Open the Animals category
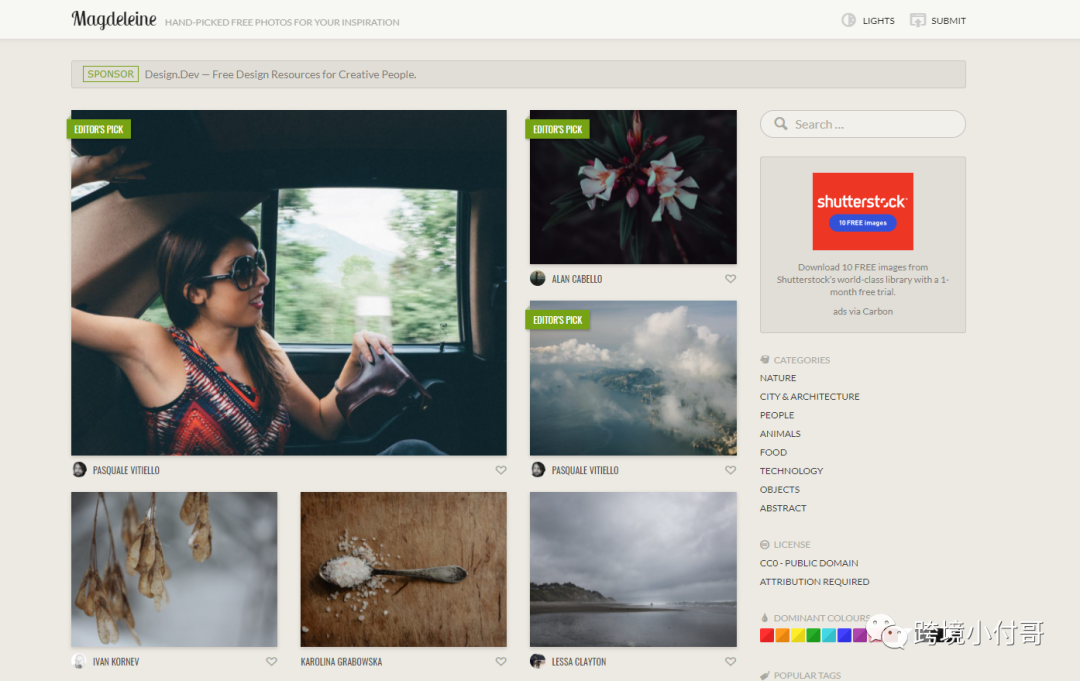 780,434
